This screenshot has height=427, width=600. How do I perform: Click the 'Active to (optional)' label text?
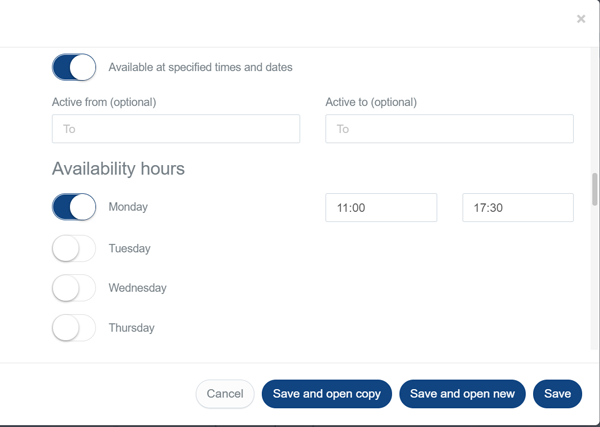coord(371,102)
